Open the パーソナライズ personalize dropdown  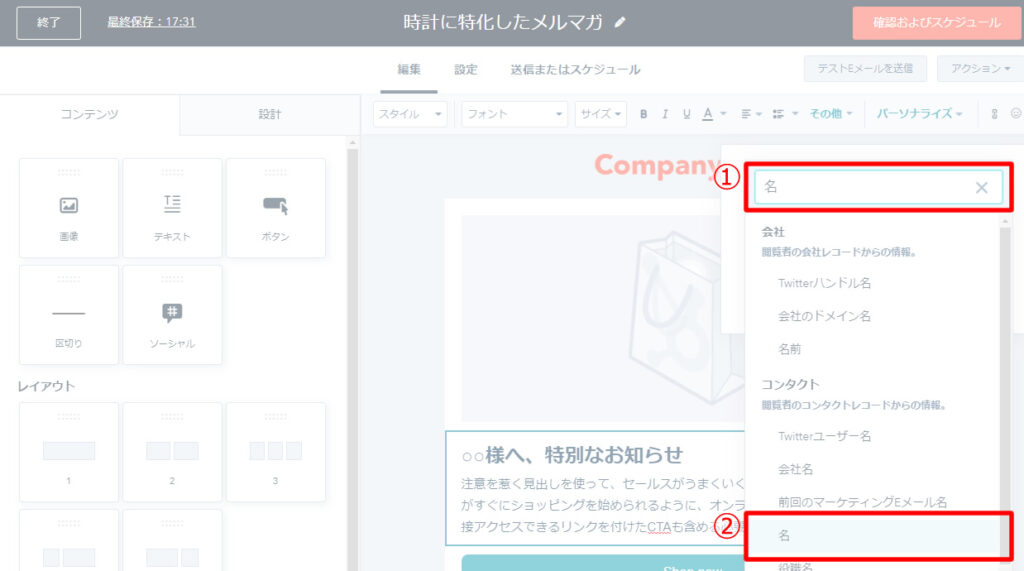pyautogui.click(x=919, y=114)
